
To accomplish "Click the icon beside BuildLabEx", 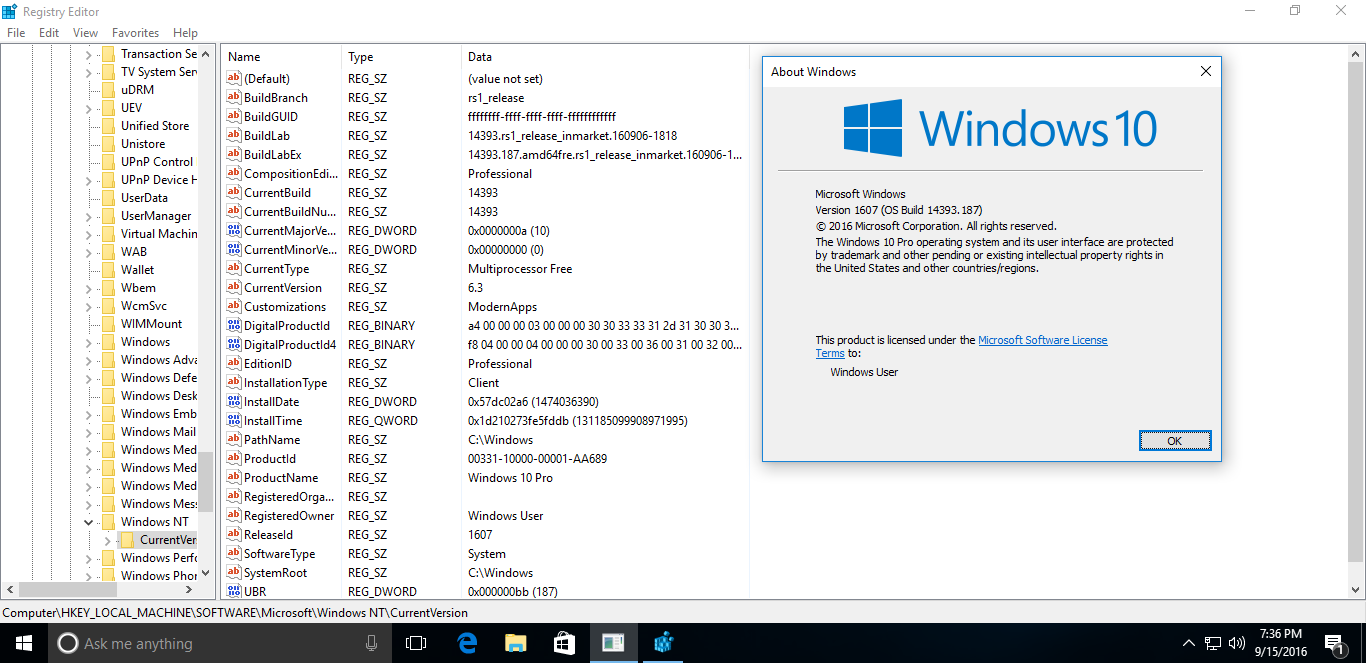I will (234, 155).
